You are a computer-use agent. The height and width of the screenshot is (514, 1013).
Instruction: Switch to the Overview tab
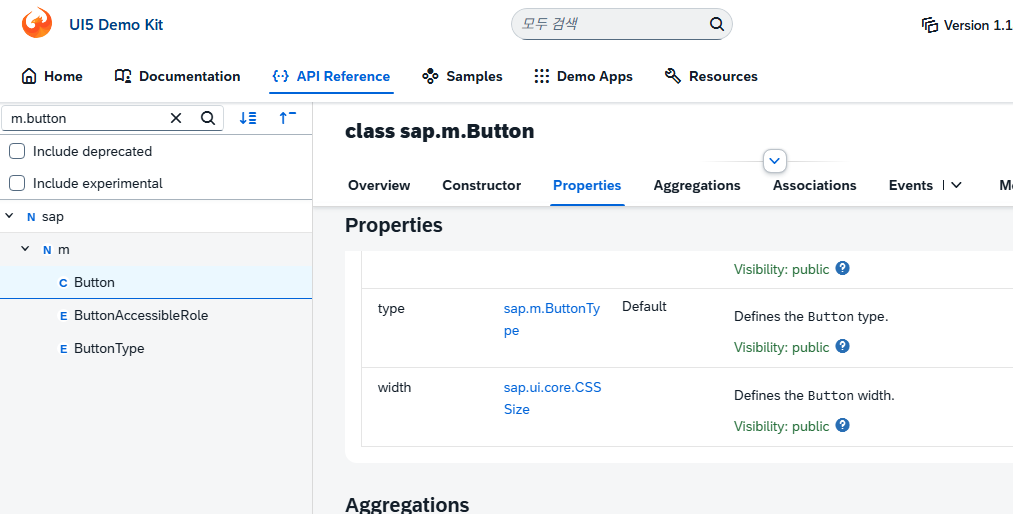pos(379,185)
